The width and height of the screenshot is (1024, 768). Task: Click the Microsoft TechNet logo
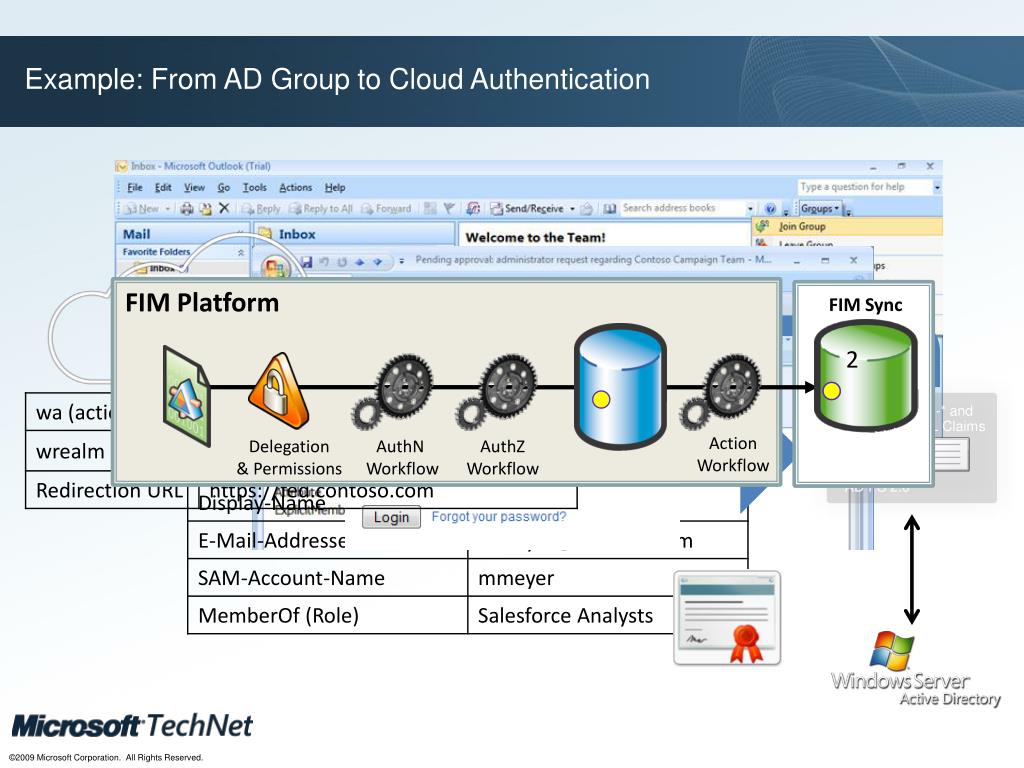coord(132,726)
